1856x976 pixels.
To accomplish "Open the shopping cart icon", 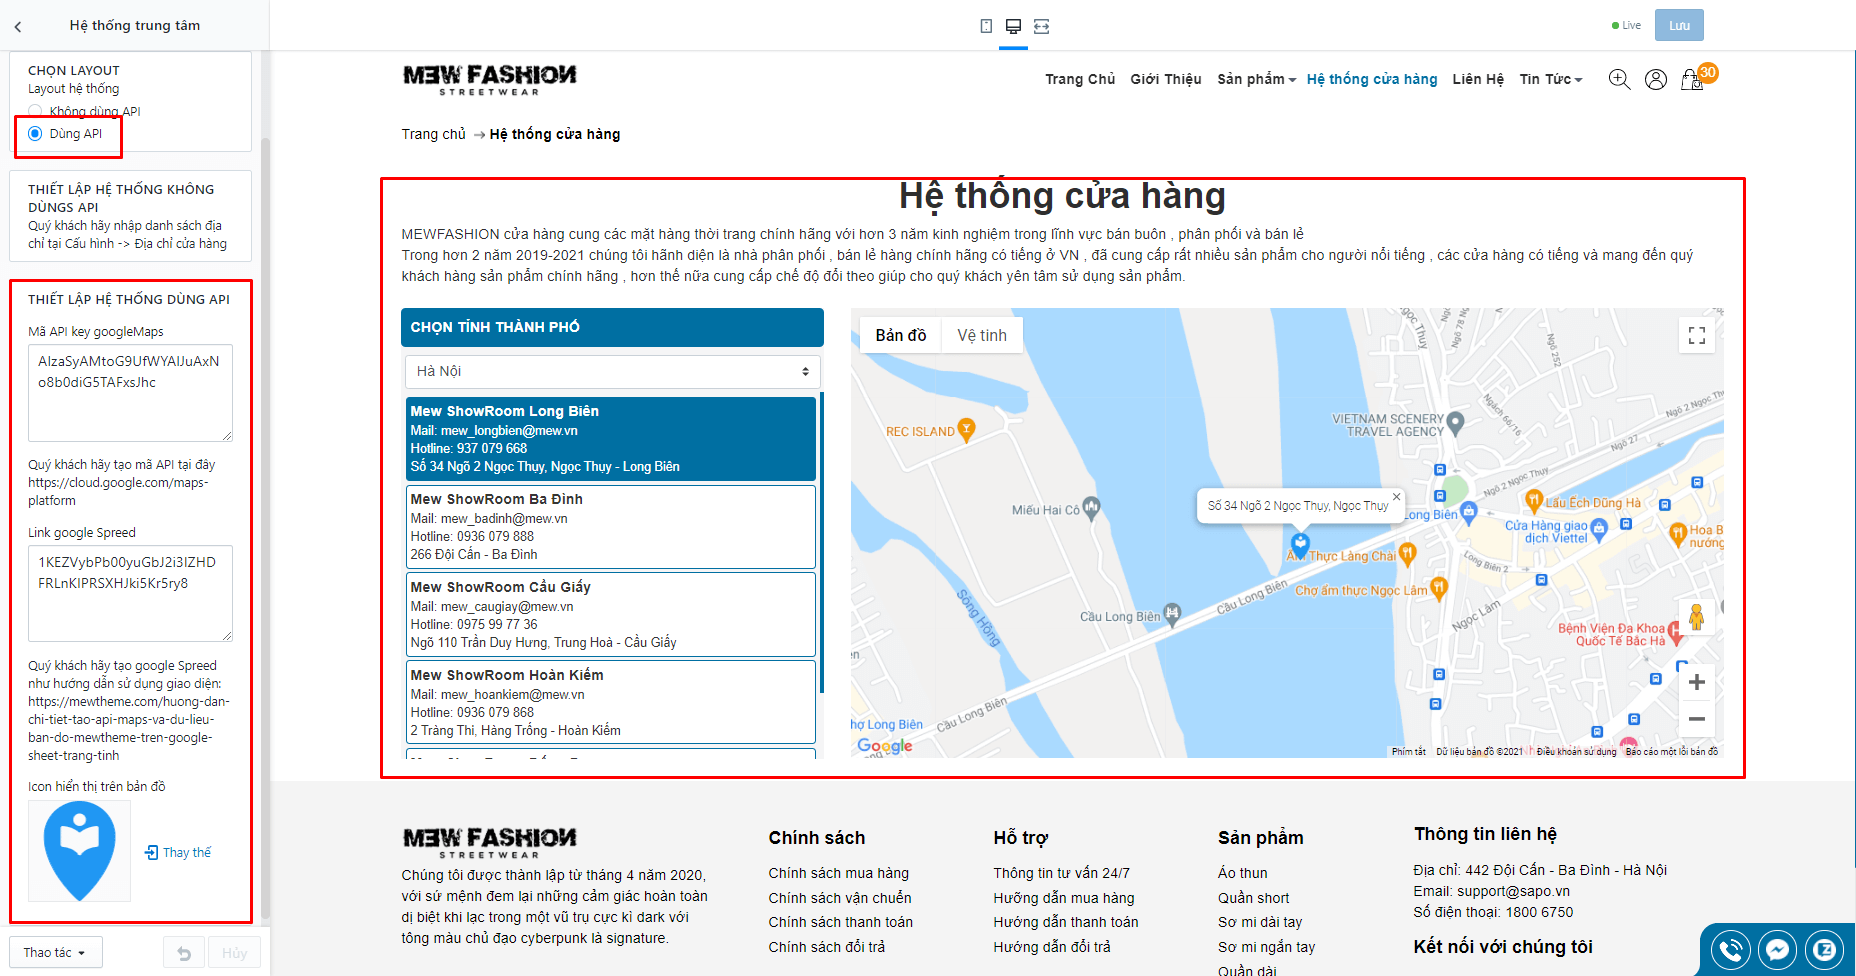I will (1692, 79).
